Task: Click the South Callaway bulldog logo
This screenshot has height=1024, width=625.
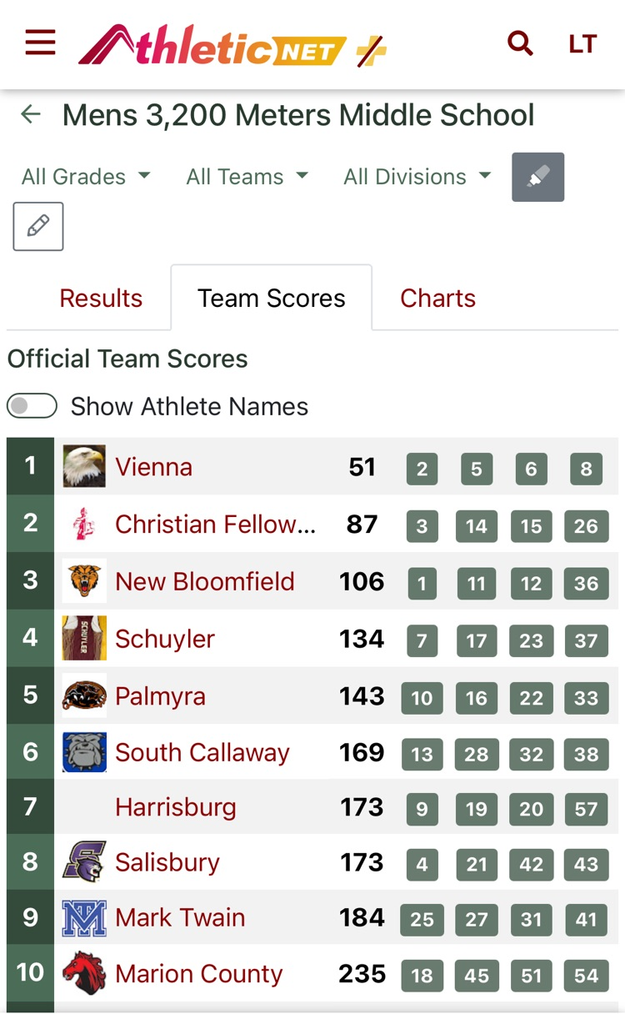Action: coord(84,753)
